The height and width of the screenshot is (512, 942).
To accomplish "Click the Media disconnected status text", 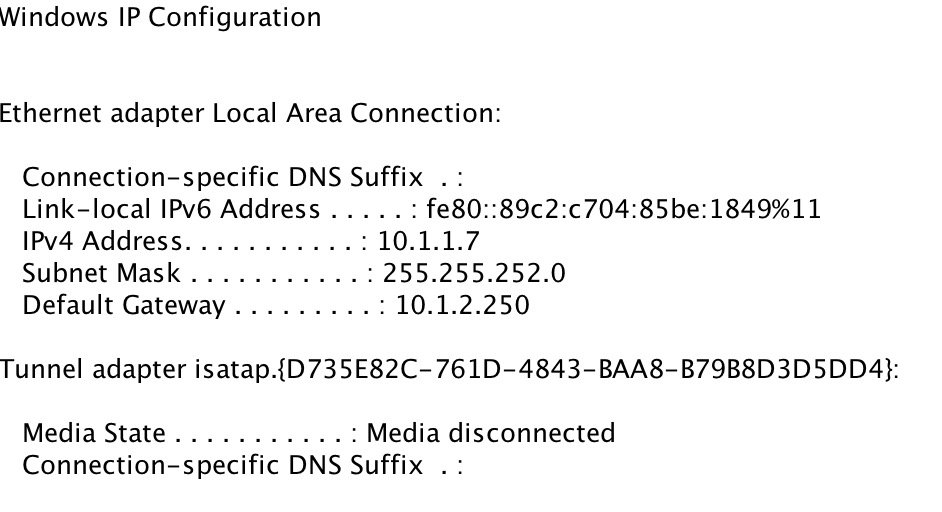I will 491,433.
